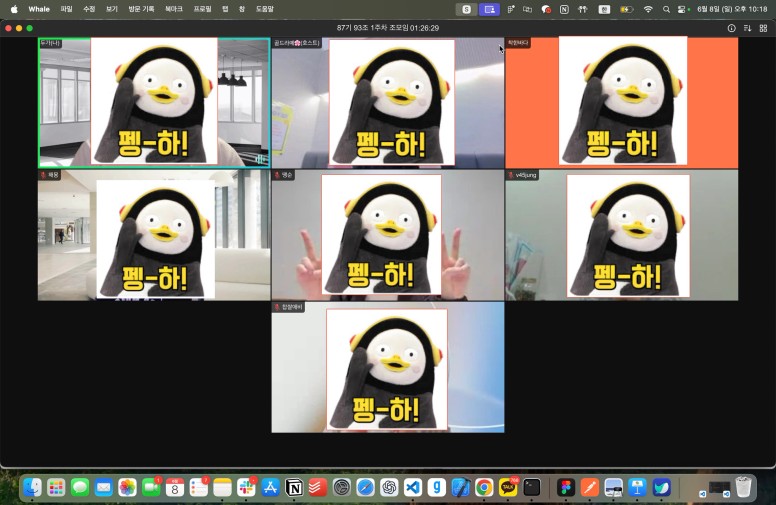
Task: Open Keynote from the dock
Action: (637, 488)
